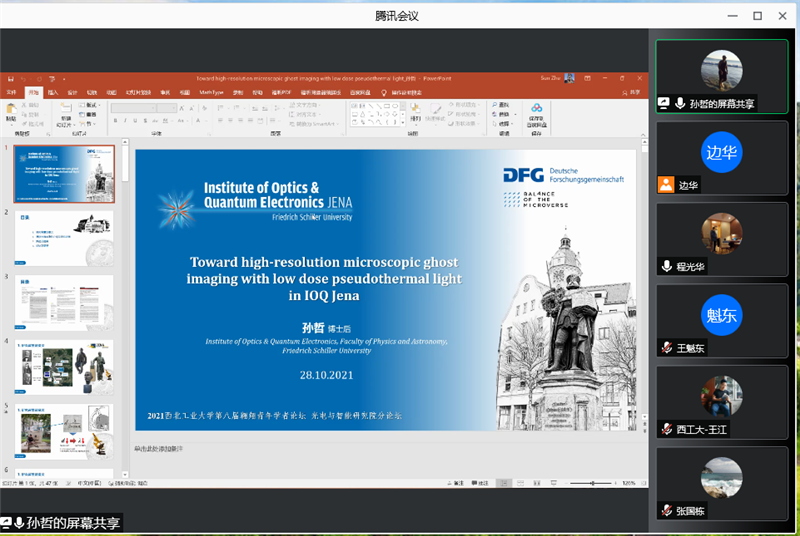Open the Shape Fill dropdown
The image size is (800, 536).
point(464,105)
